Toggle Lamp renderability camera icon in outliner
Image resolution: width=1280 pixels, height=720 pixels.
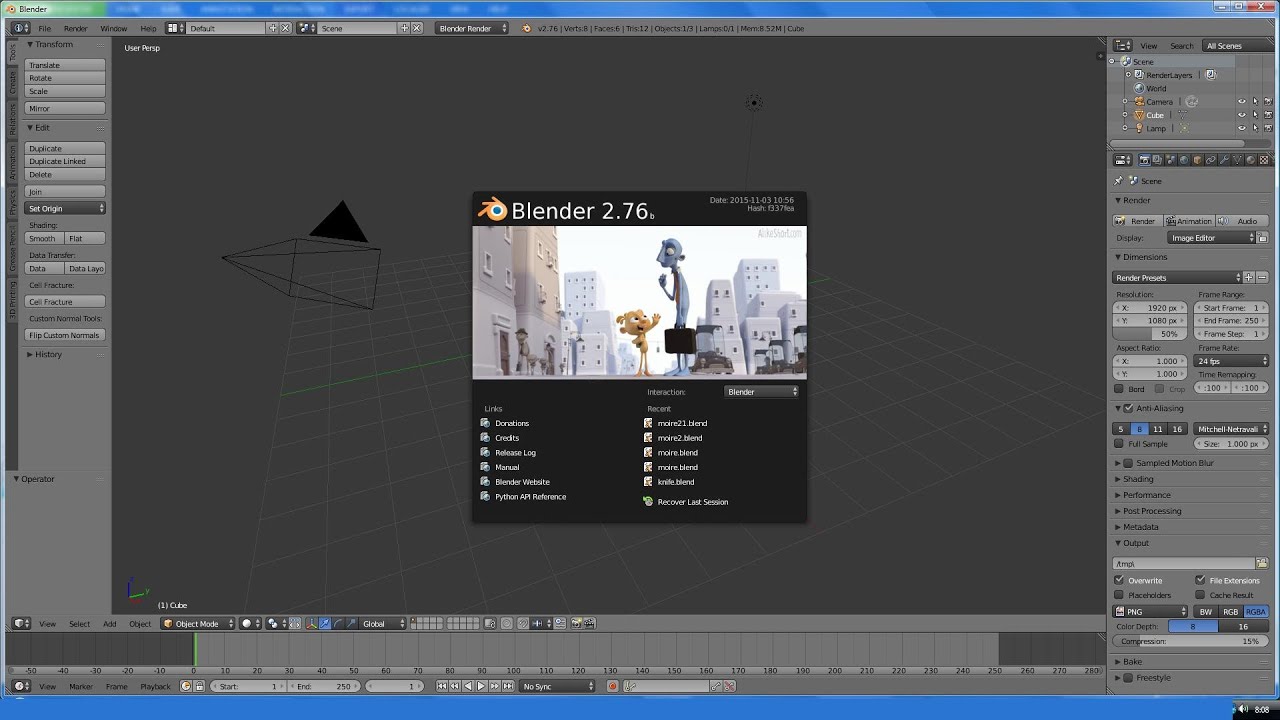(1267, 128)
